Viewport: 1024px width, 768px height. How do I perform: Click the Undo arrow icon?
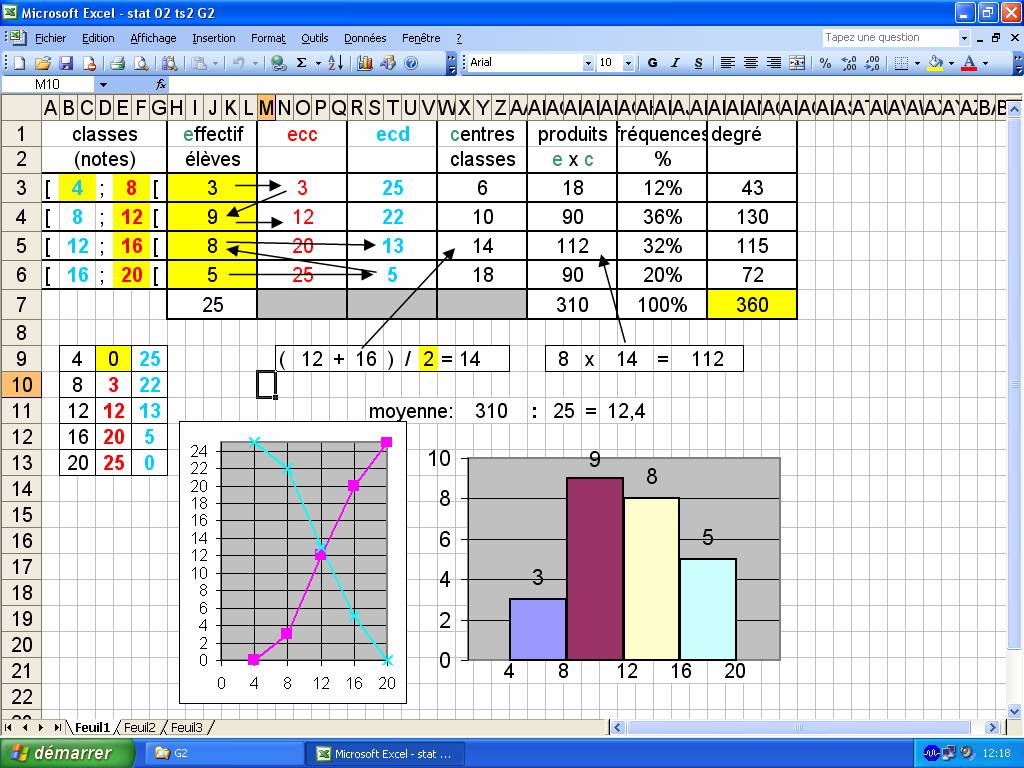pyautogui.click(x=238, y=63)
